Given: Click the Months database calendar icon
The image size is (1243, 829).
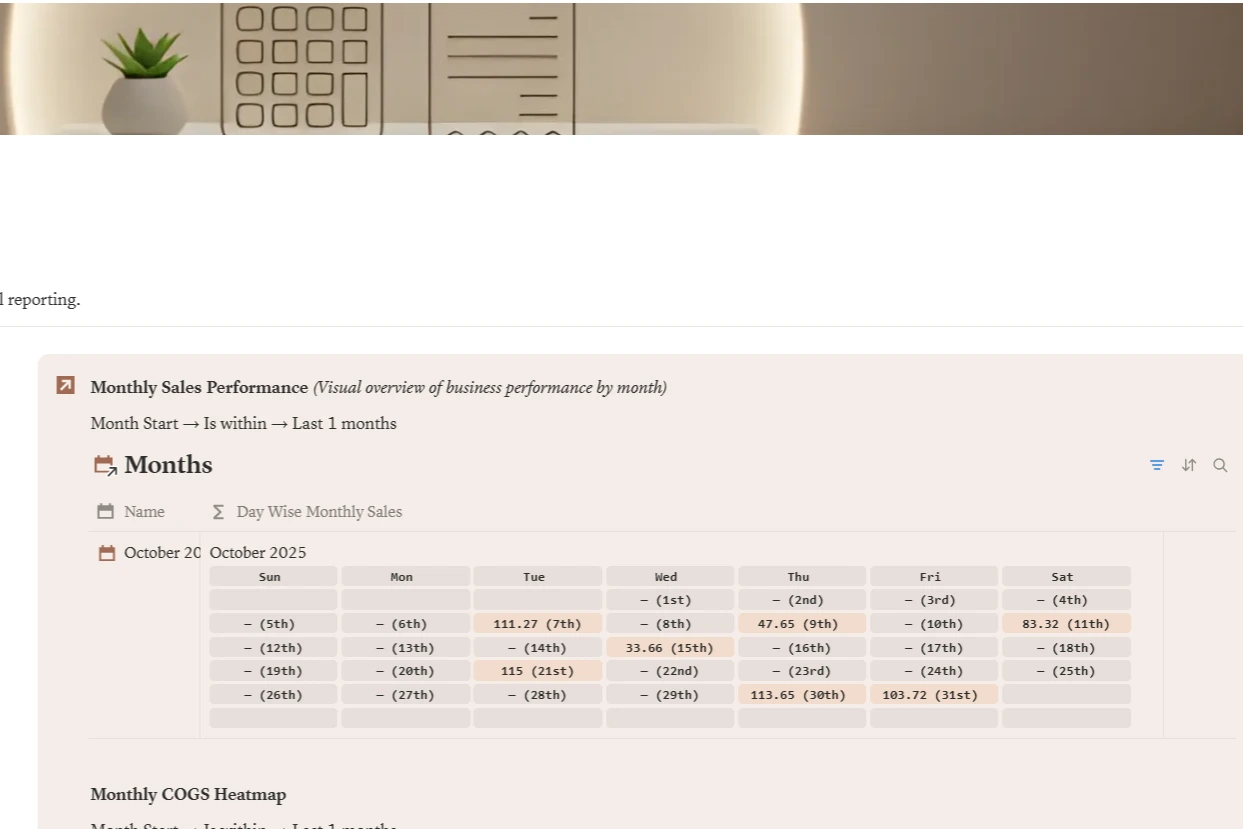Looking at the screenshot, I should tap(104, 465).
